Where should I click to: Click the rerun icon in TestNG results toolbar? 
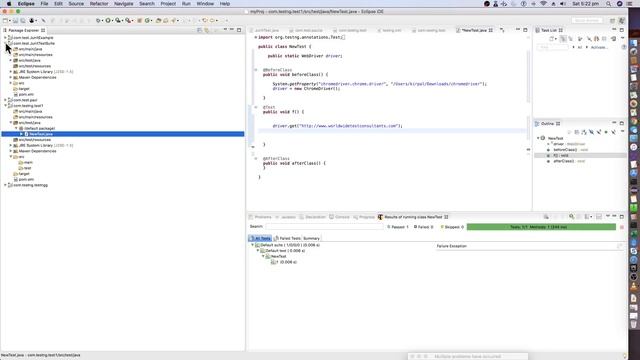pyautogui.click(x=546, y=217)
